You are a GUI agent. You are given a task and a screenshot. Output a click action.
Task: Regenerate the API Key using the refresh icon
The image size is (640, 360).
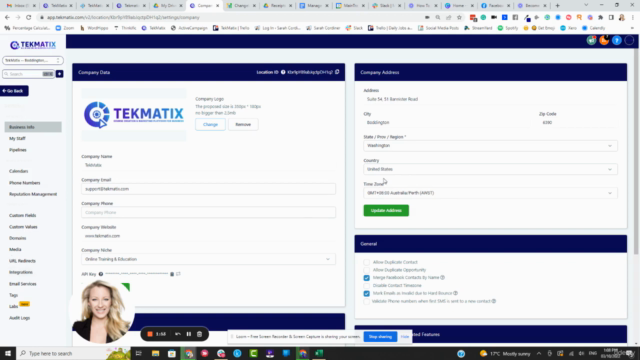pos(178,274)
